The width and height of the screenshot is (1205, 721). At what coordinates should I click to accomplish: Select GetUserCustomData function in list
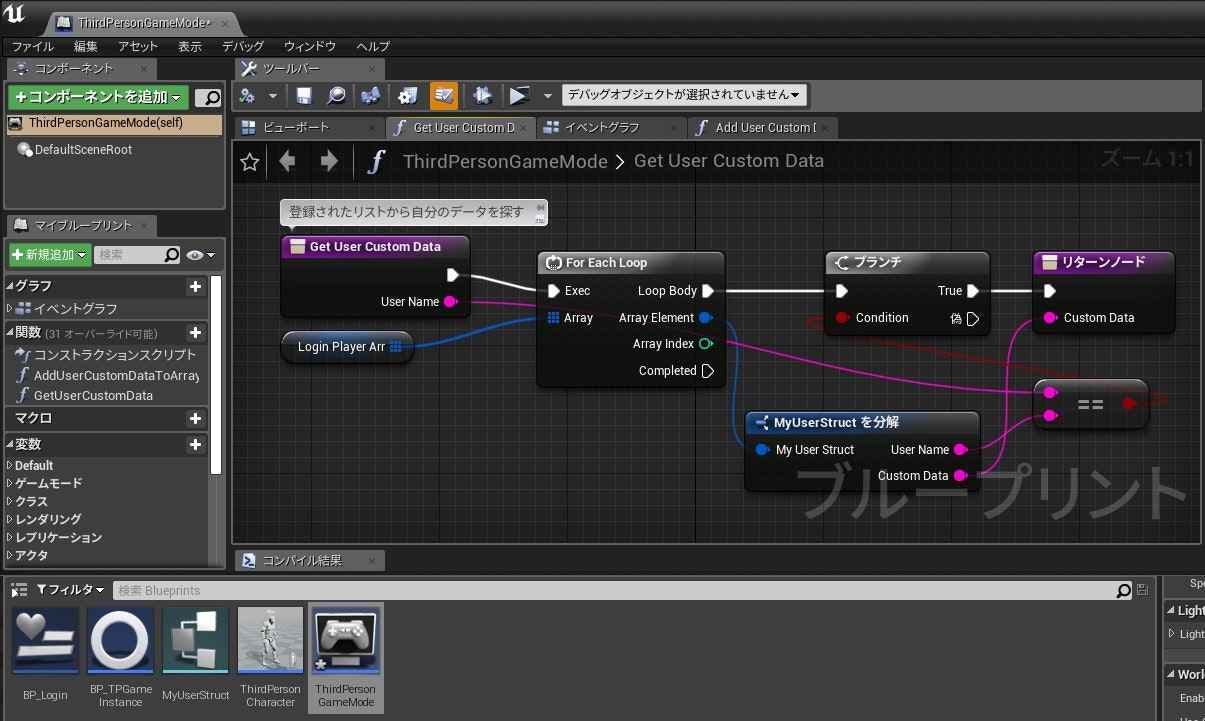85,396
